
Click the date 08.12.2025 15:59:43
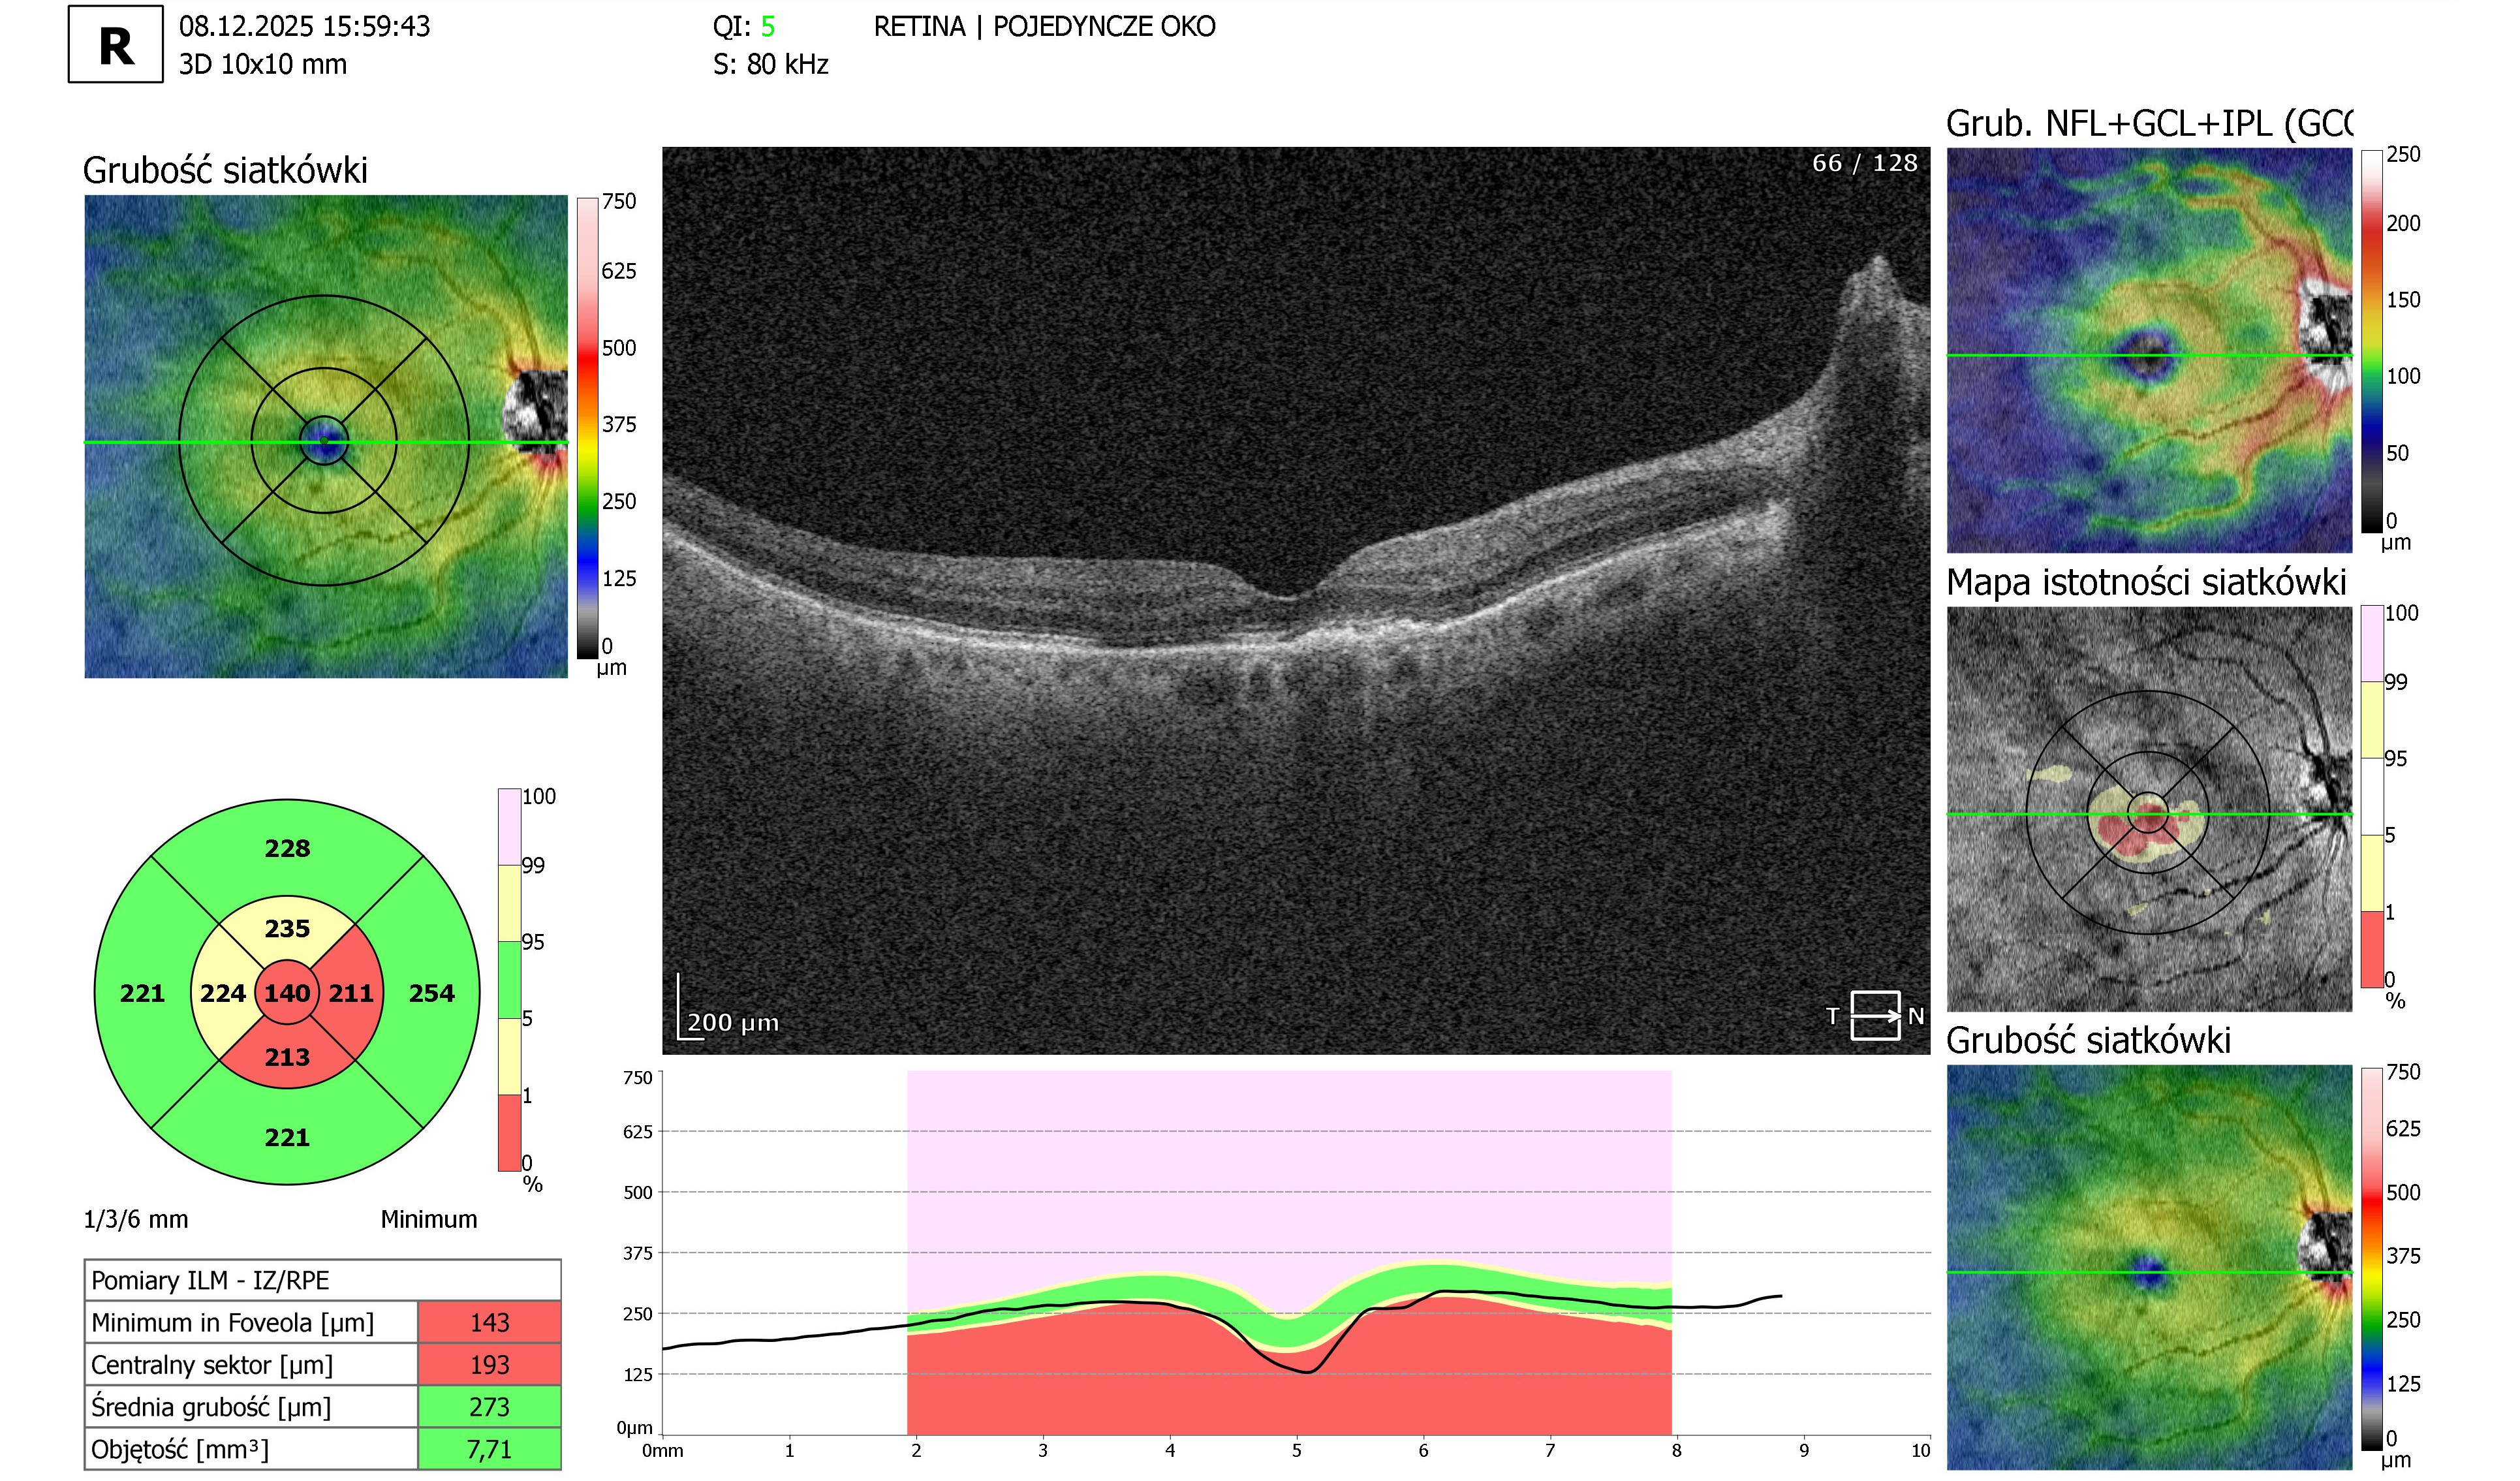point(304,27)
